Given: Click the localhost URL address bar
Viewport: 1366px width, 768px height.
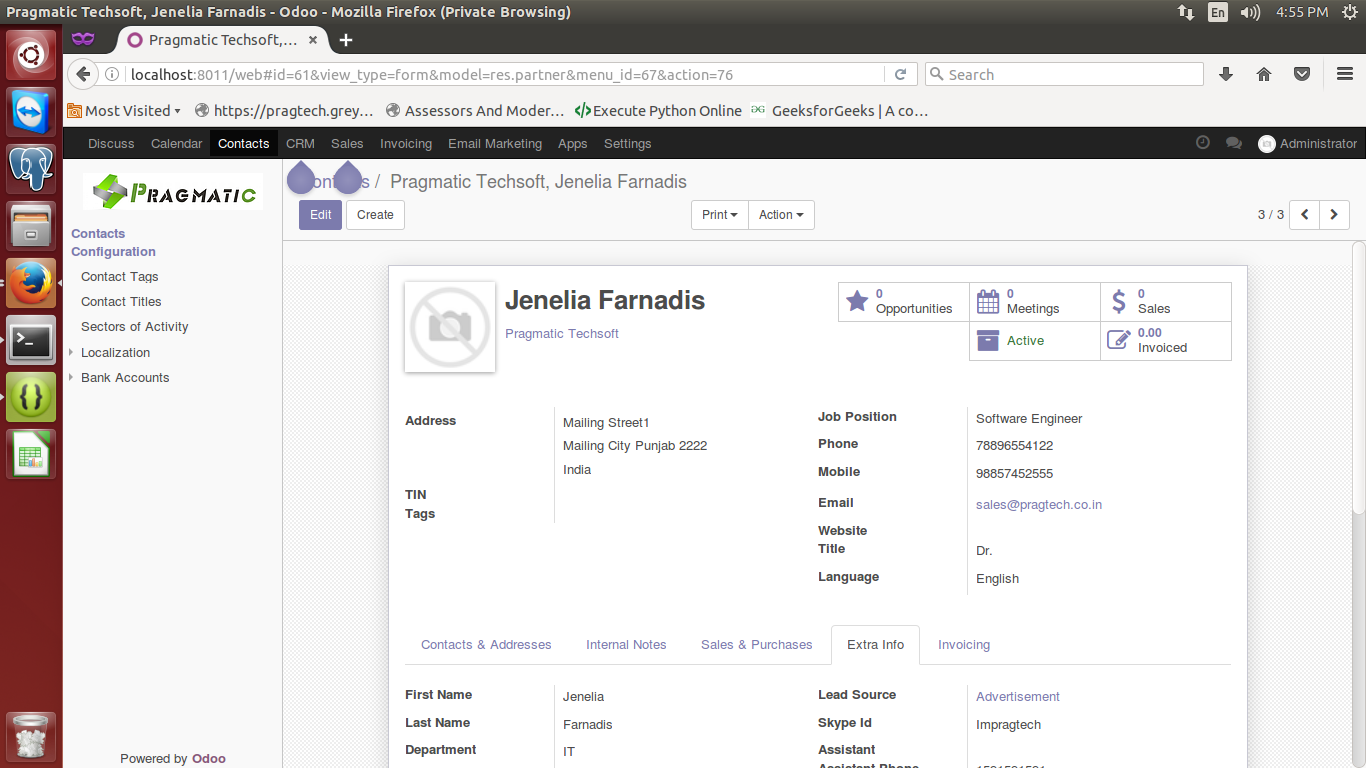Looking at the screenshot, I should tap(505, 75).
